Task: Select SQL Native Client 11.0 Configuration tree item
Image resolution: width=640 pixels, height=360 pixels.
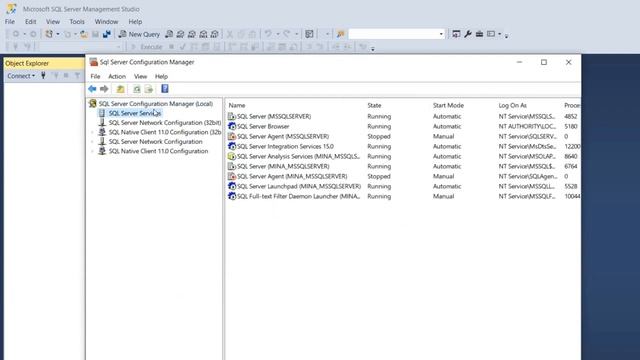Action: 158,151
